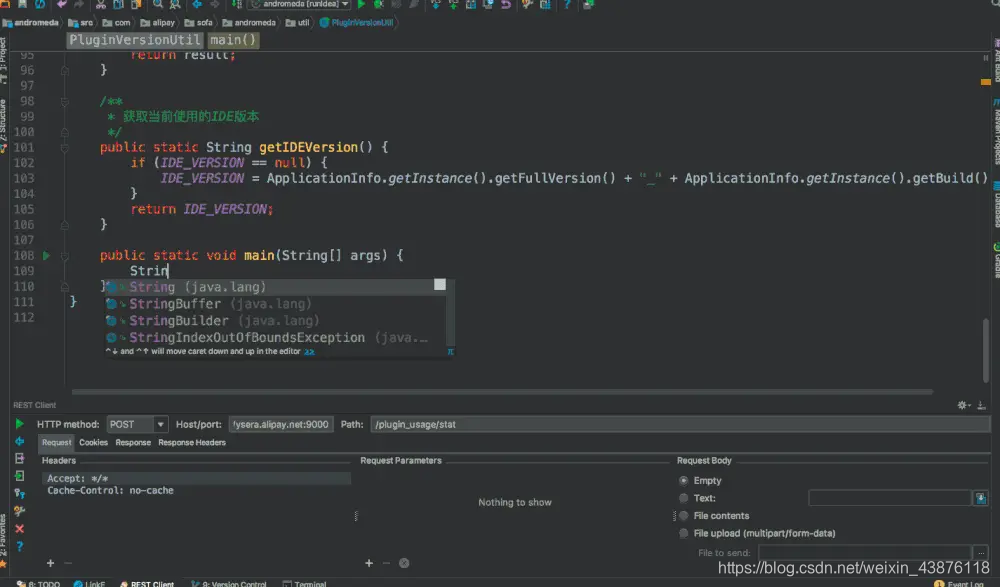Switch to the Response tab
The width and height of the screenshot is (1000, 587).
(x=133, y=443)
